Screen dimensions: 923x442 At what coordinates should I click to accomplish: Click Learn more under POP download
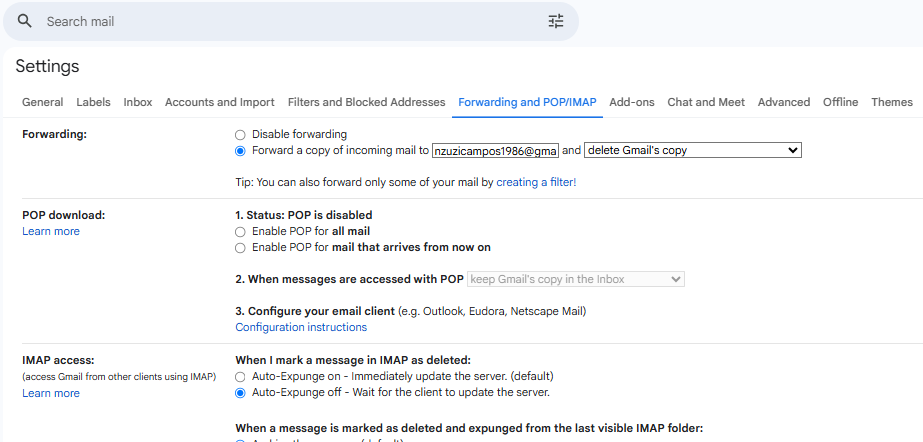click(51, 231)
